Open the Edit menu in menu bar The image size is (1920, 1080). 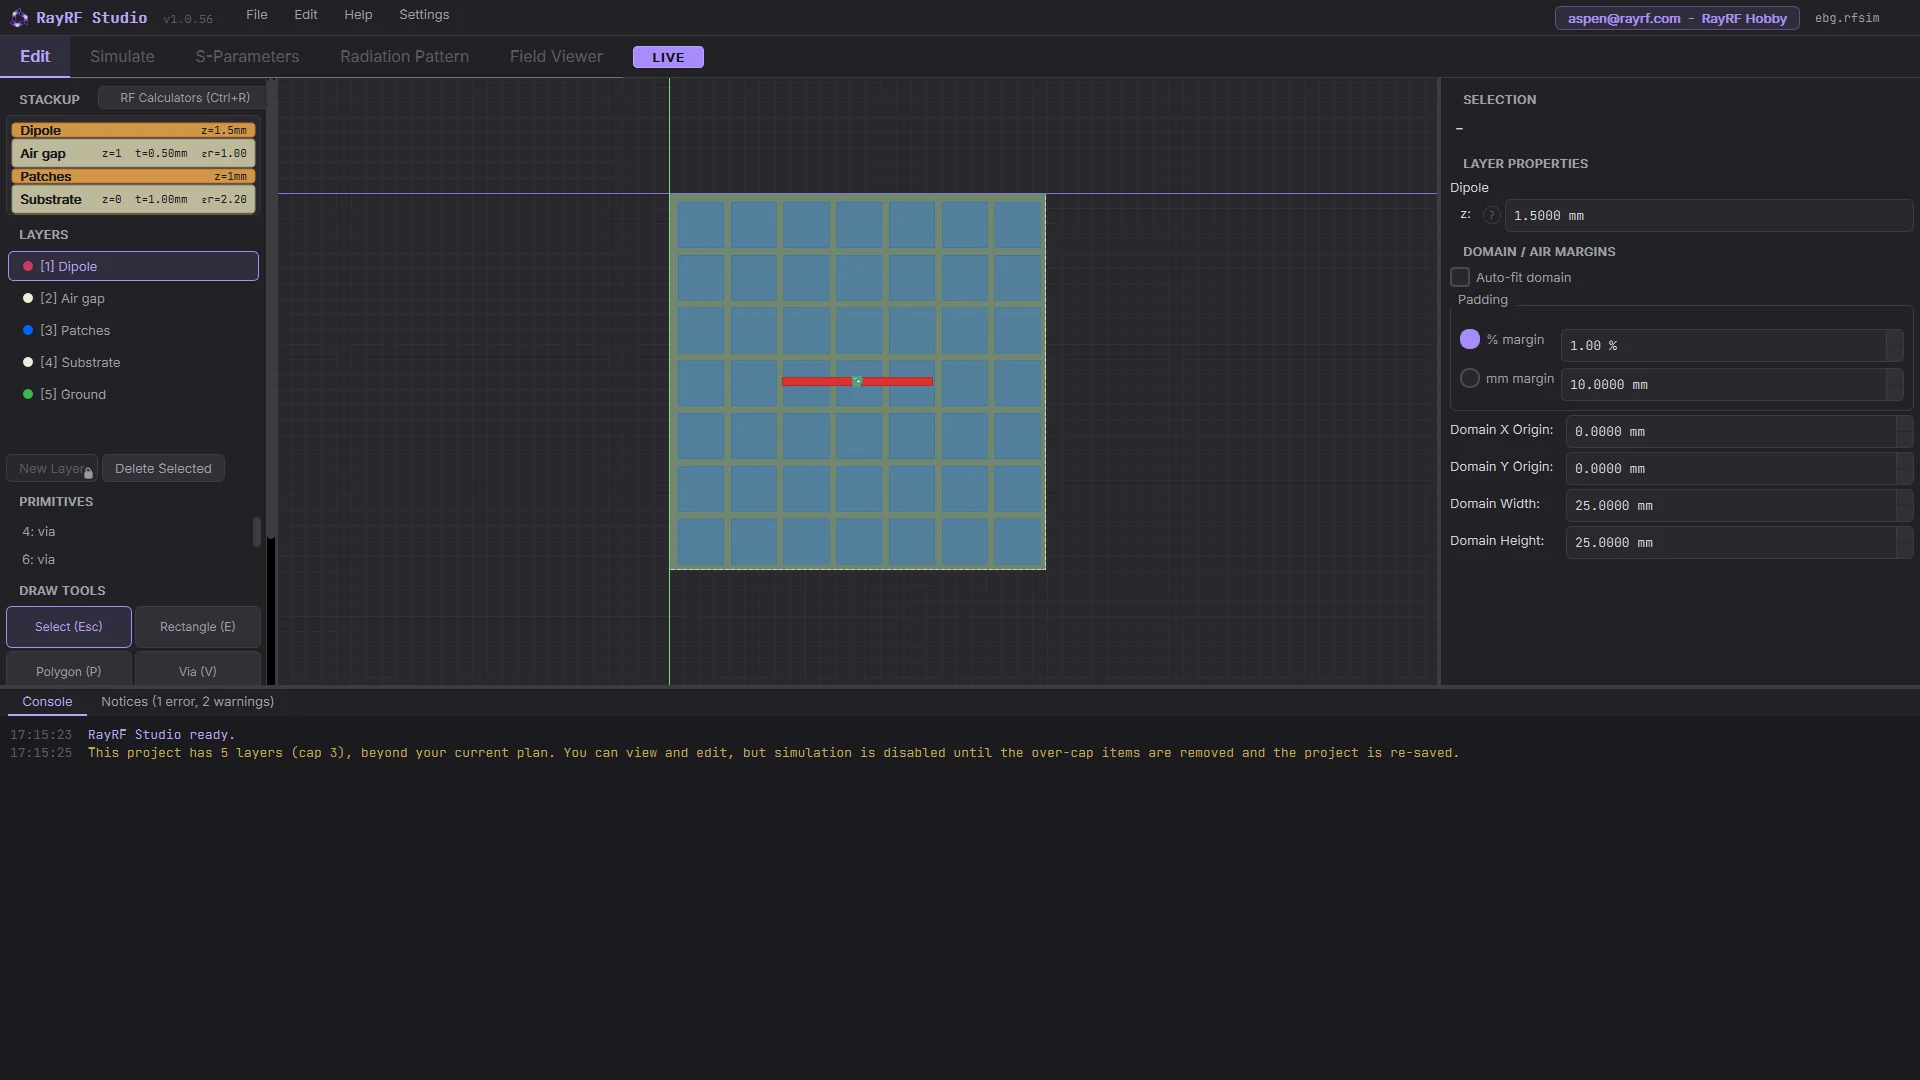click(306, 15)
